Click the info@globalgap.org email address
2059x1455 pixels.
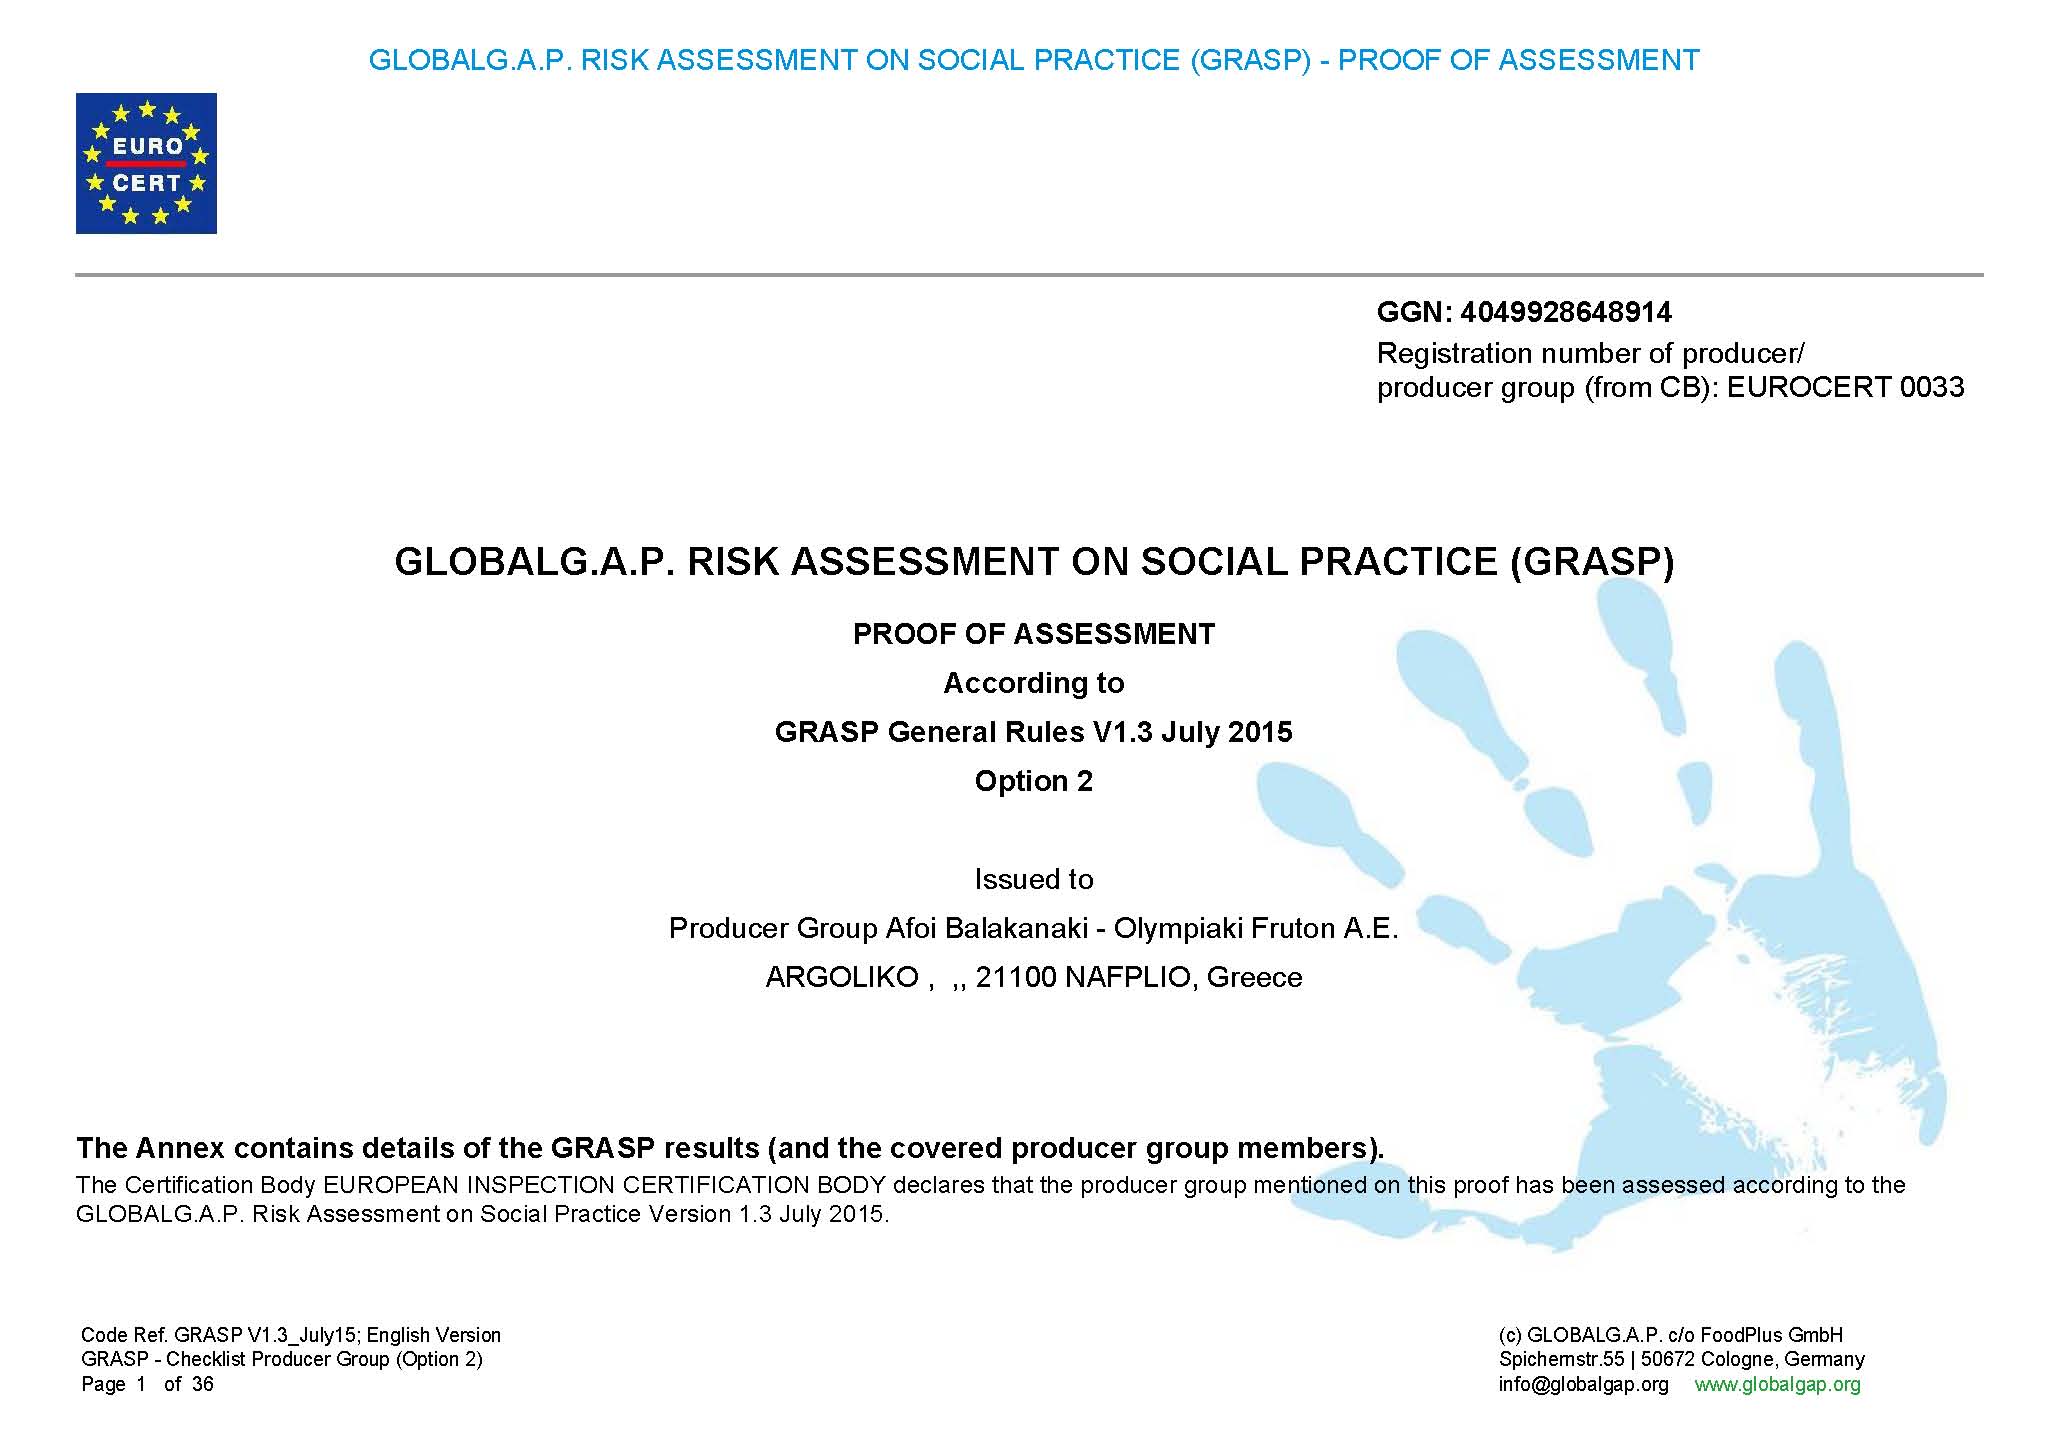coord(1583,1384)
